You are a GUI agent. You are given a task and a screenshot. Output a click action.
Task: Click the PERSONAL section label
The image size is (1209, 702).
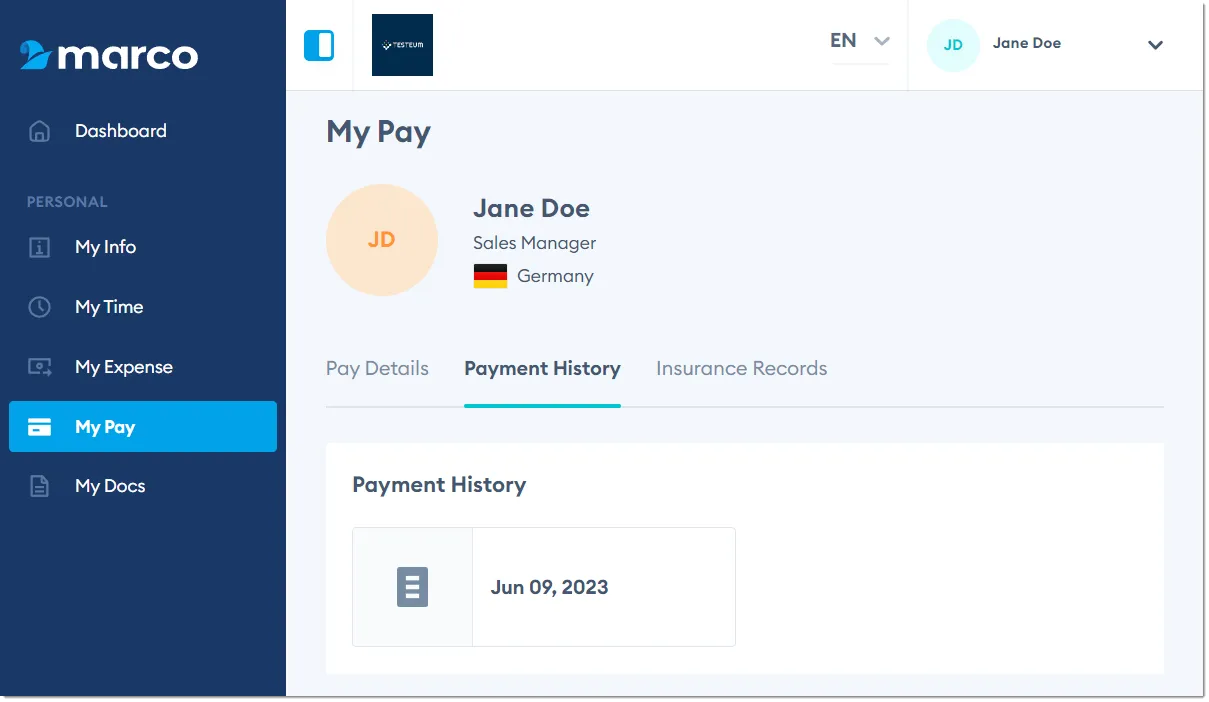coord(67,202)
